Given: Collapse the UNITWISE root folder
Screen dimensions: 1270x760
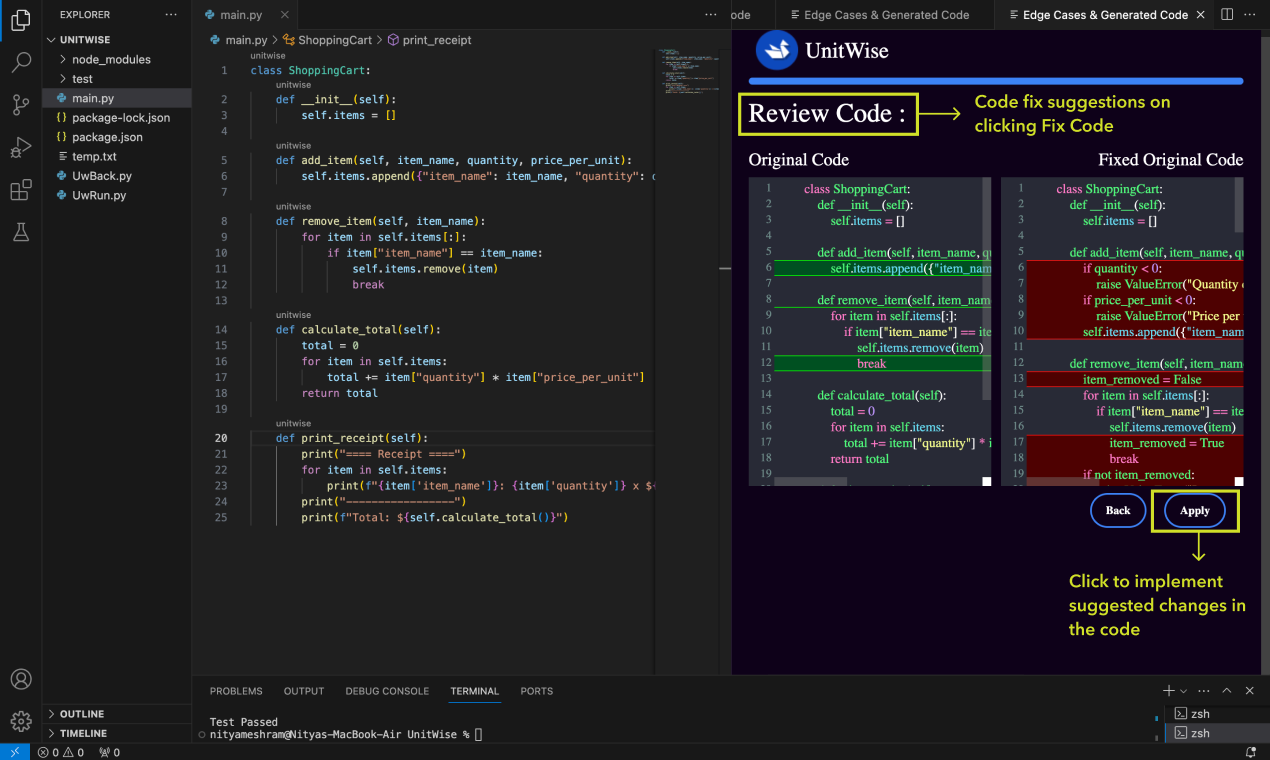Looking at the screenshot, I should [x=116, y=40].
